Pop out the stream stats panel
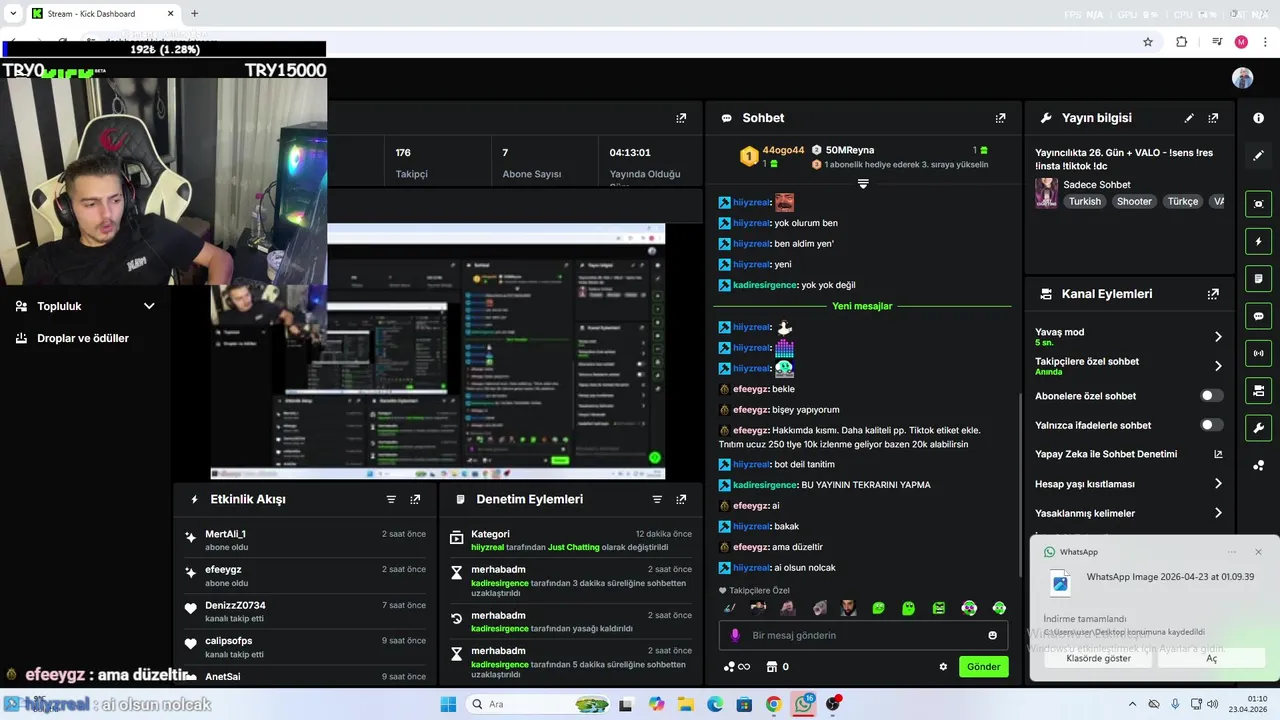Image resolution: width=1280 pixels, height=720 pixels. [681, 118]
